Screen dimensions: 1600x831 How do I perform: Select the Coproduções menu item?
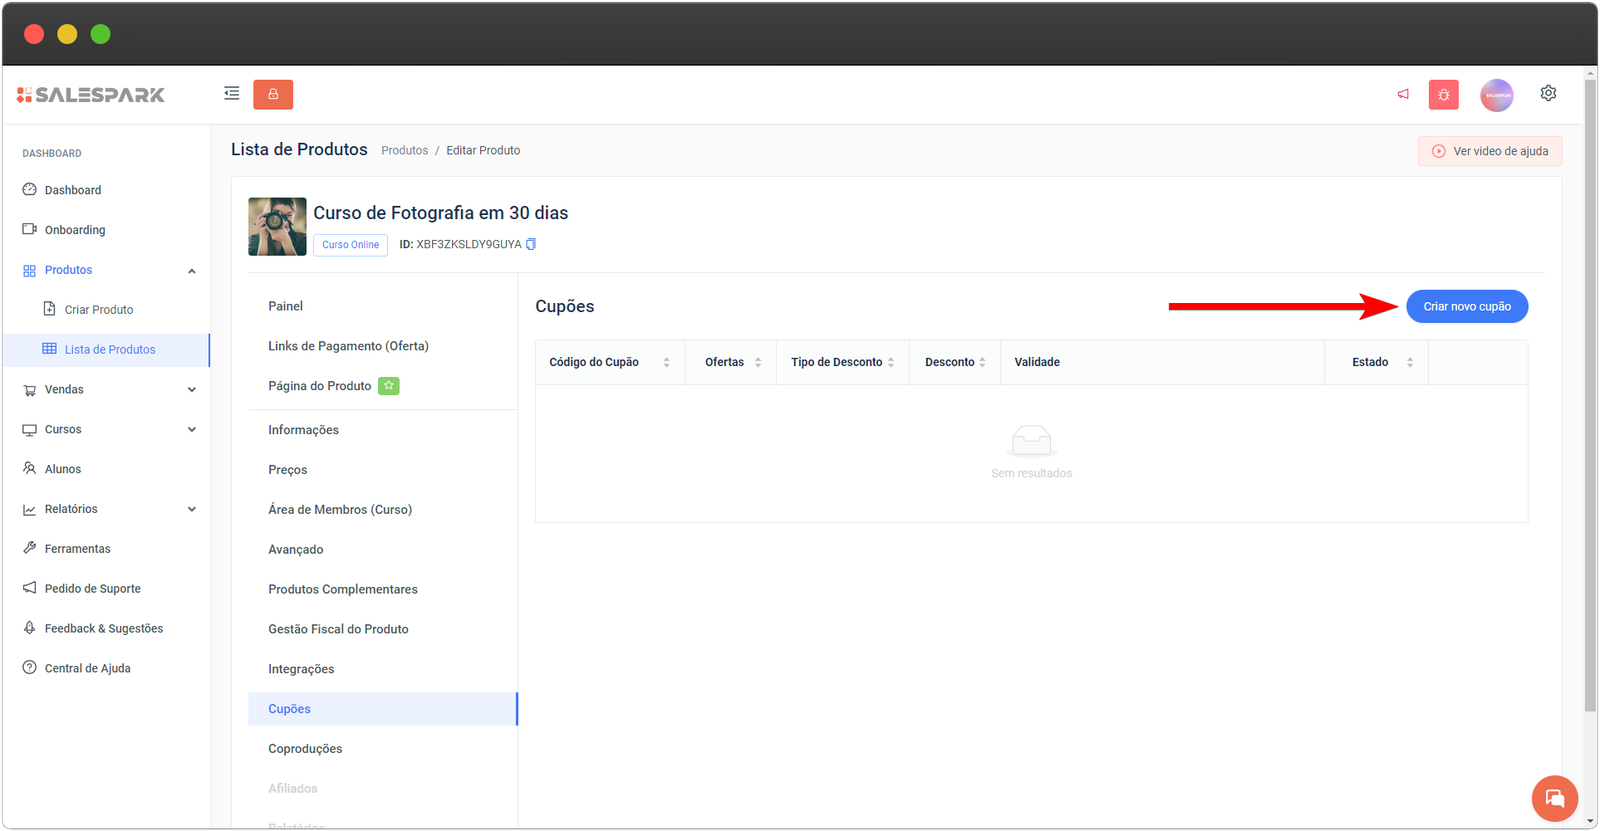(305, 749)
